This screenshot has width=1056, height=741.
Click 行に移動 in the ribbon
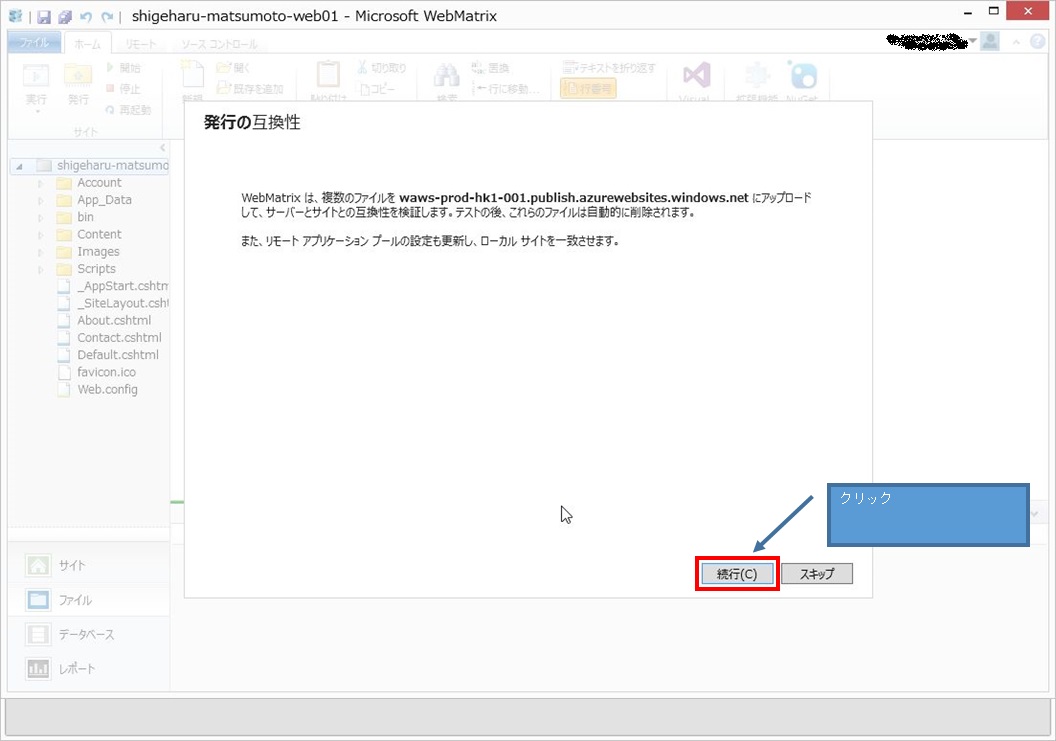506,88
